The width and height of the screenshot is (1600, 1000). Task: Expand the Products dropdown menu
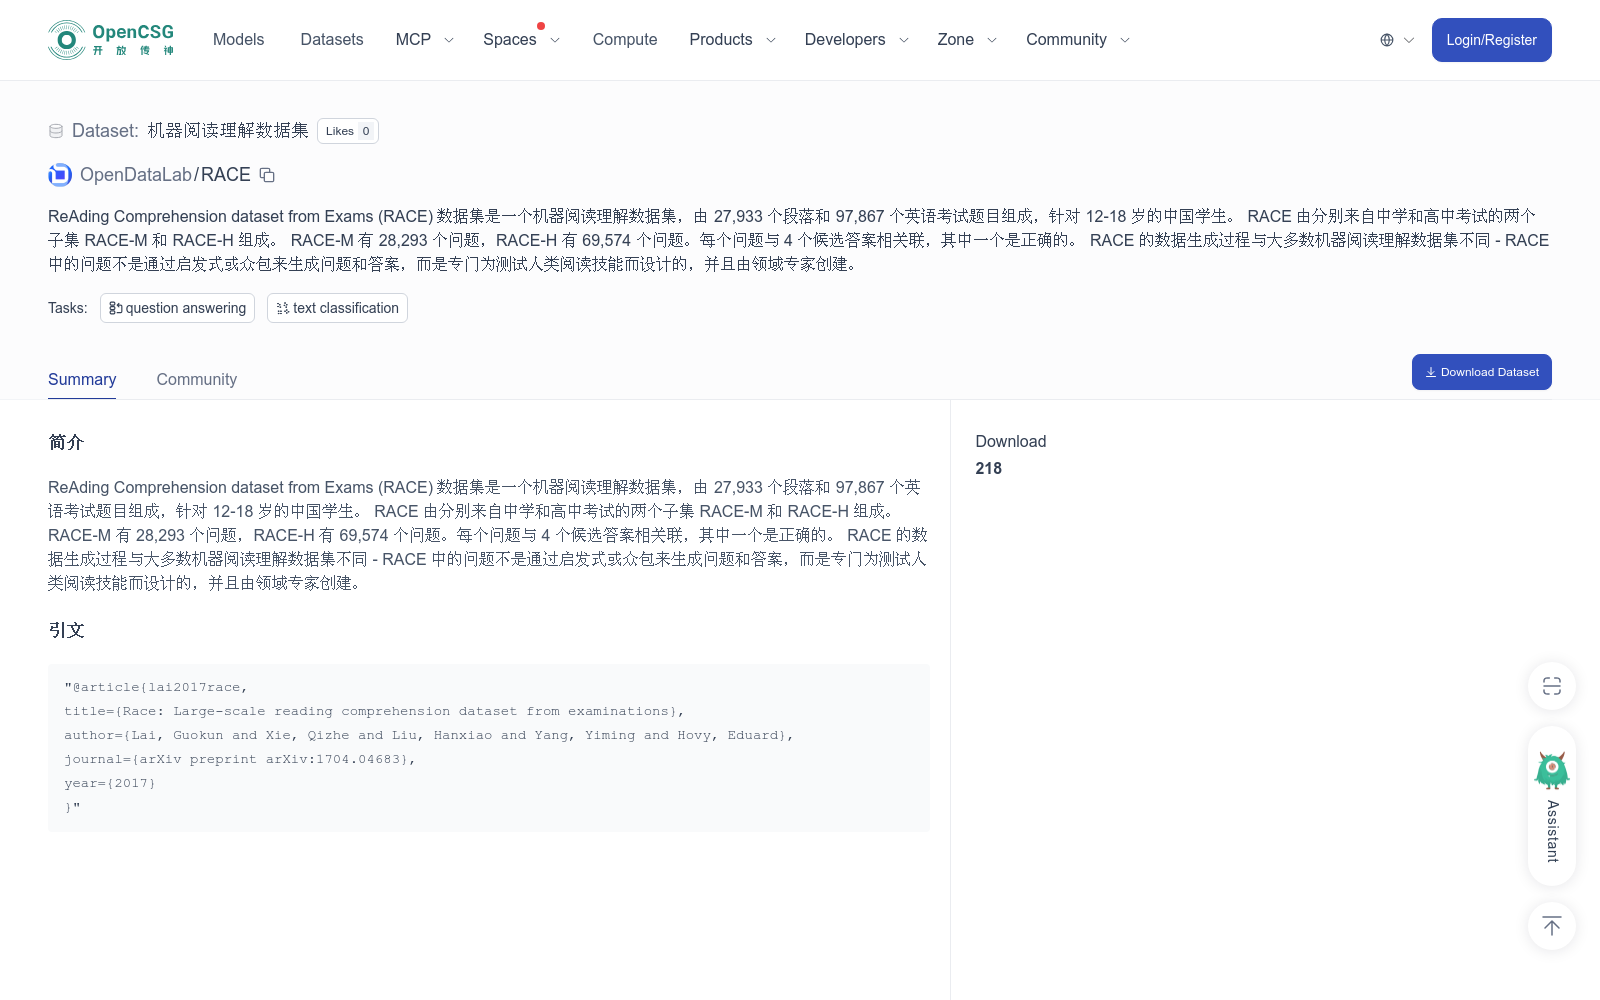pos(732,40)
